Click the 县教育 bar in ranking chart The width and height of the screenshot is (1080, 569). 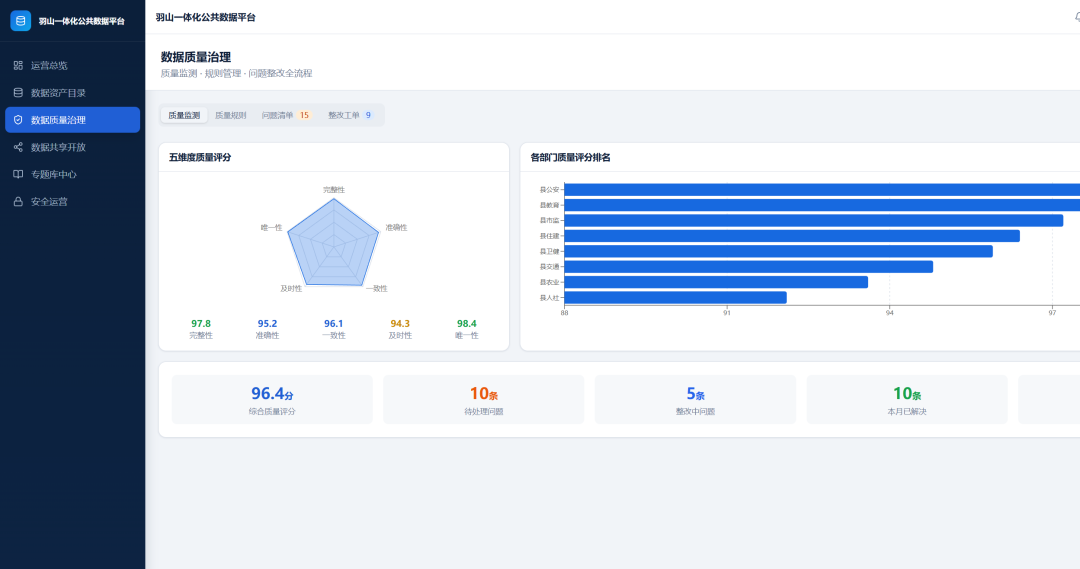pos(822,205)
